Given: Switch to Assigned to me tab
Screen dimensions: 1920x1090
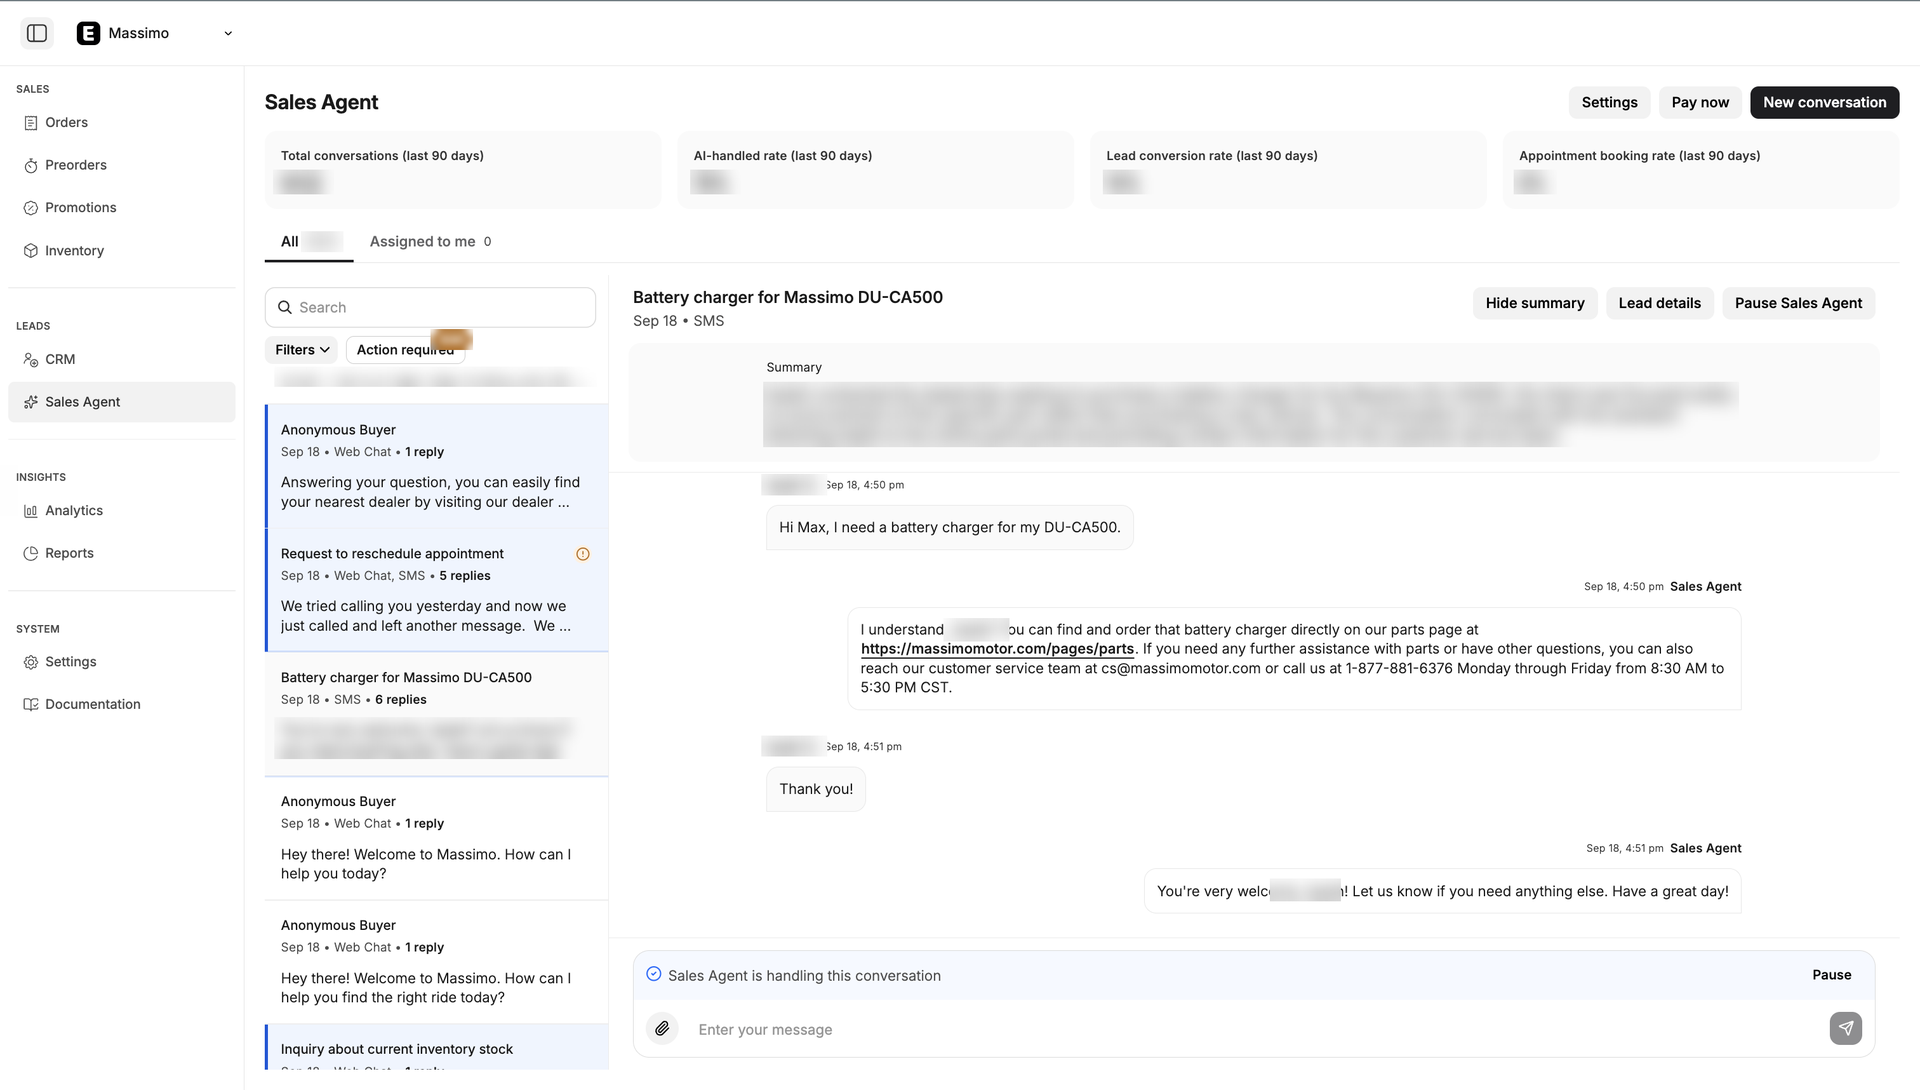Looking at the screenshot, I should (430, 242).
